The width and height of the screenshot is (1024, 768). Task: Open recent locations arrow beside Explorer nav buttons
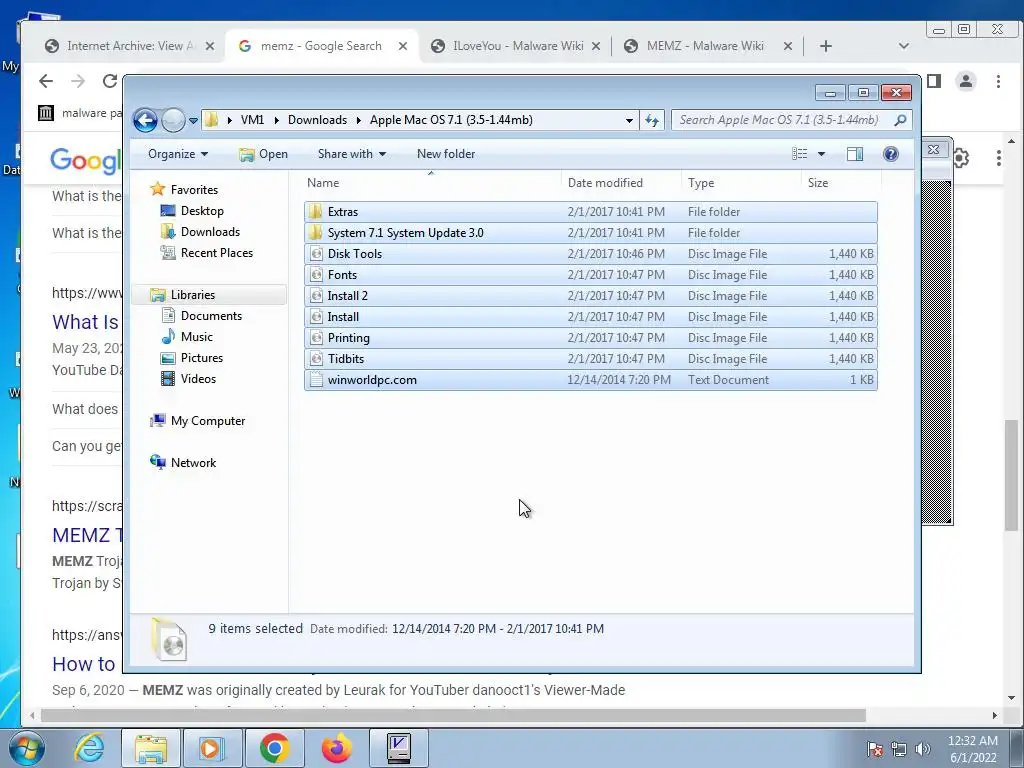point(193,121)
